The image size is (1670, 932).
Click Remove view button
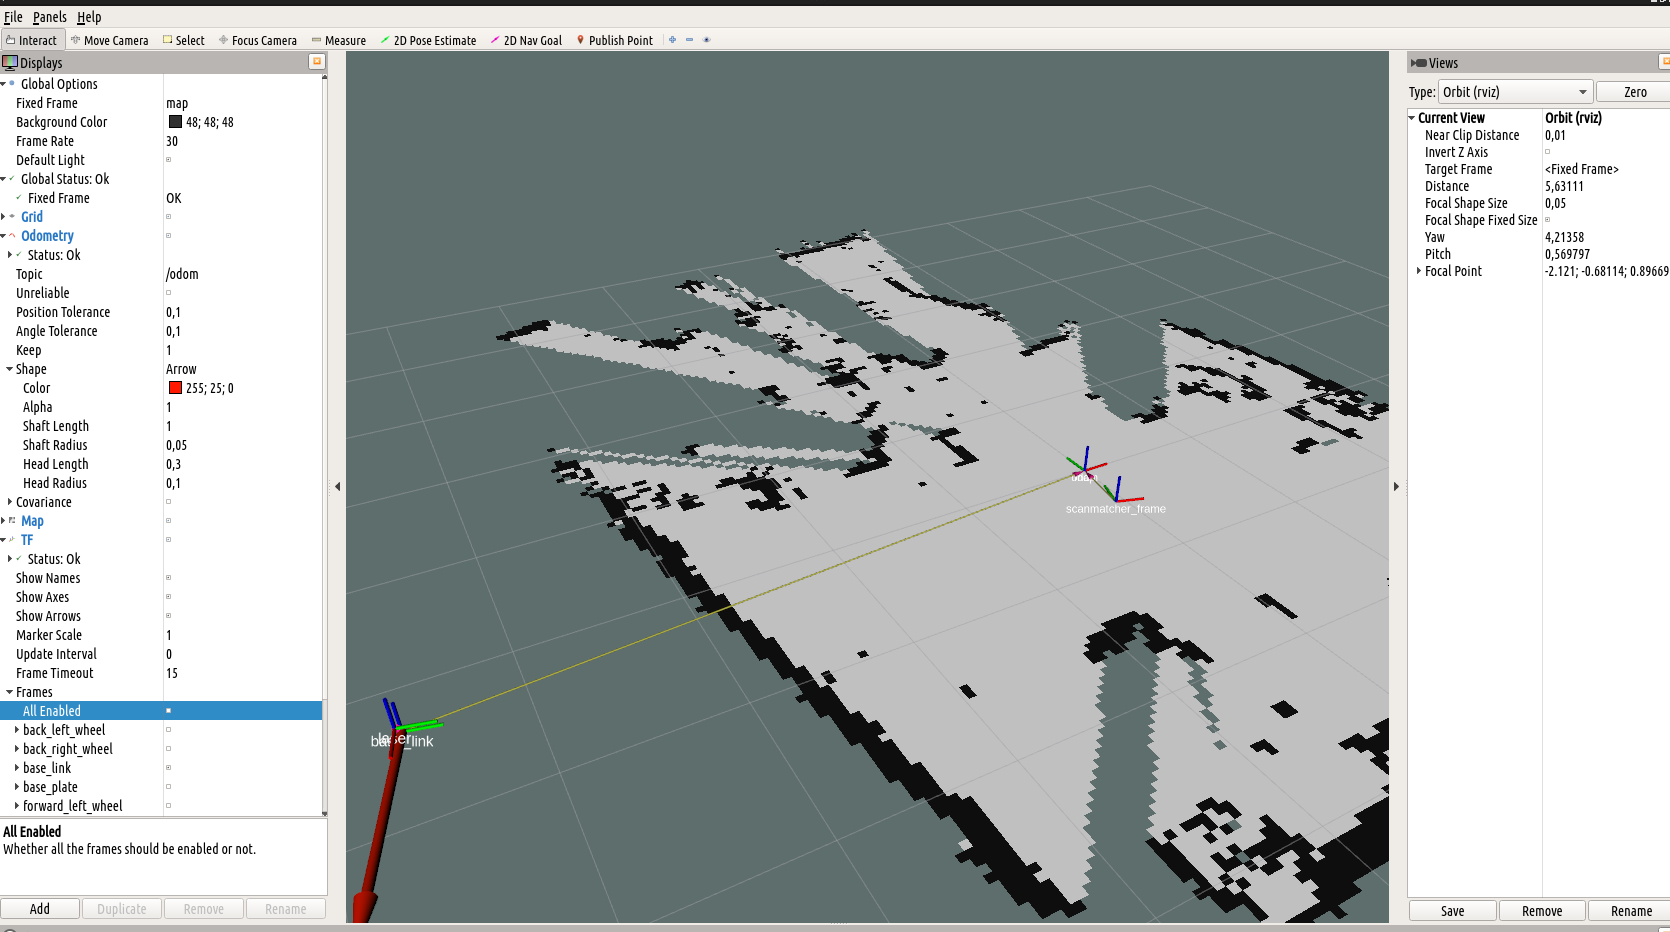tap(1542, 911)
